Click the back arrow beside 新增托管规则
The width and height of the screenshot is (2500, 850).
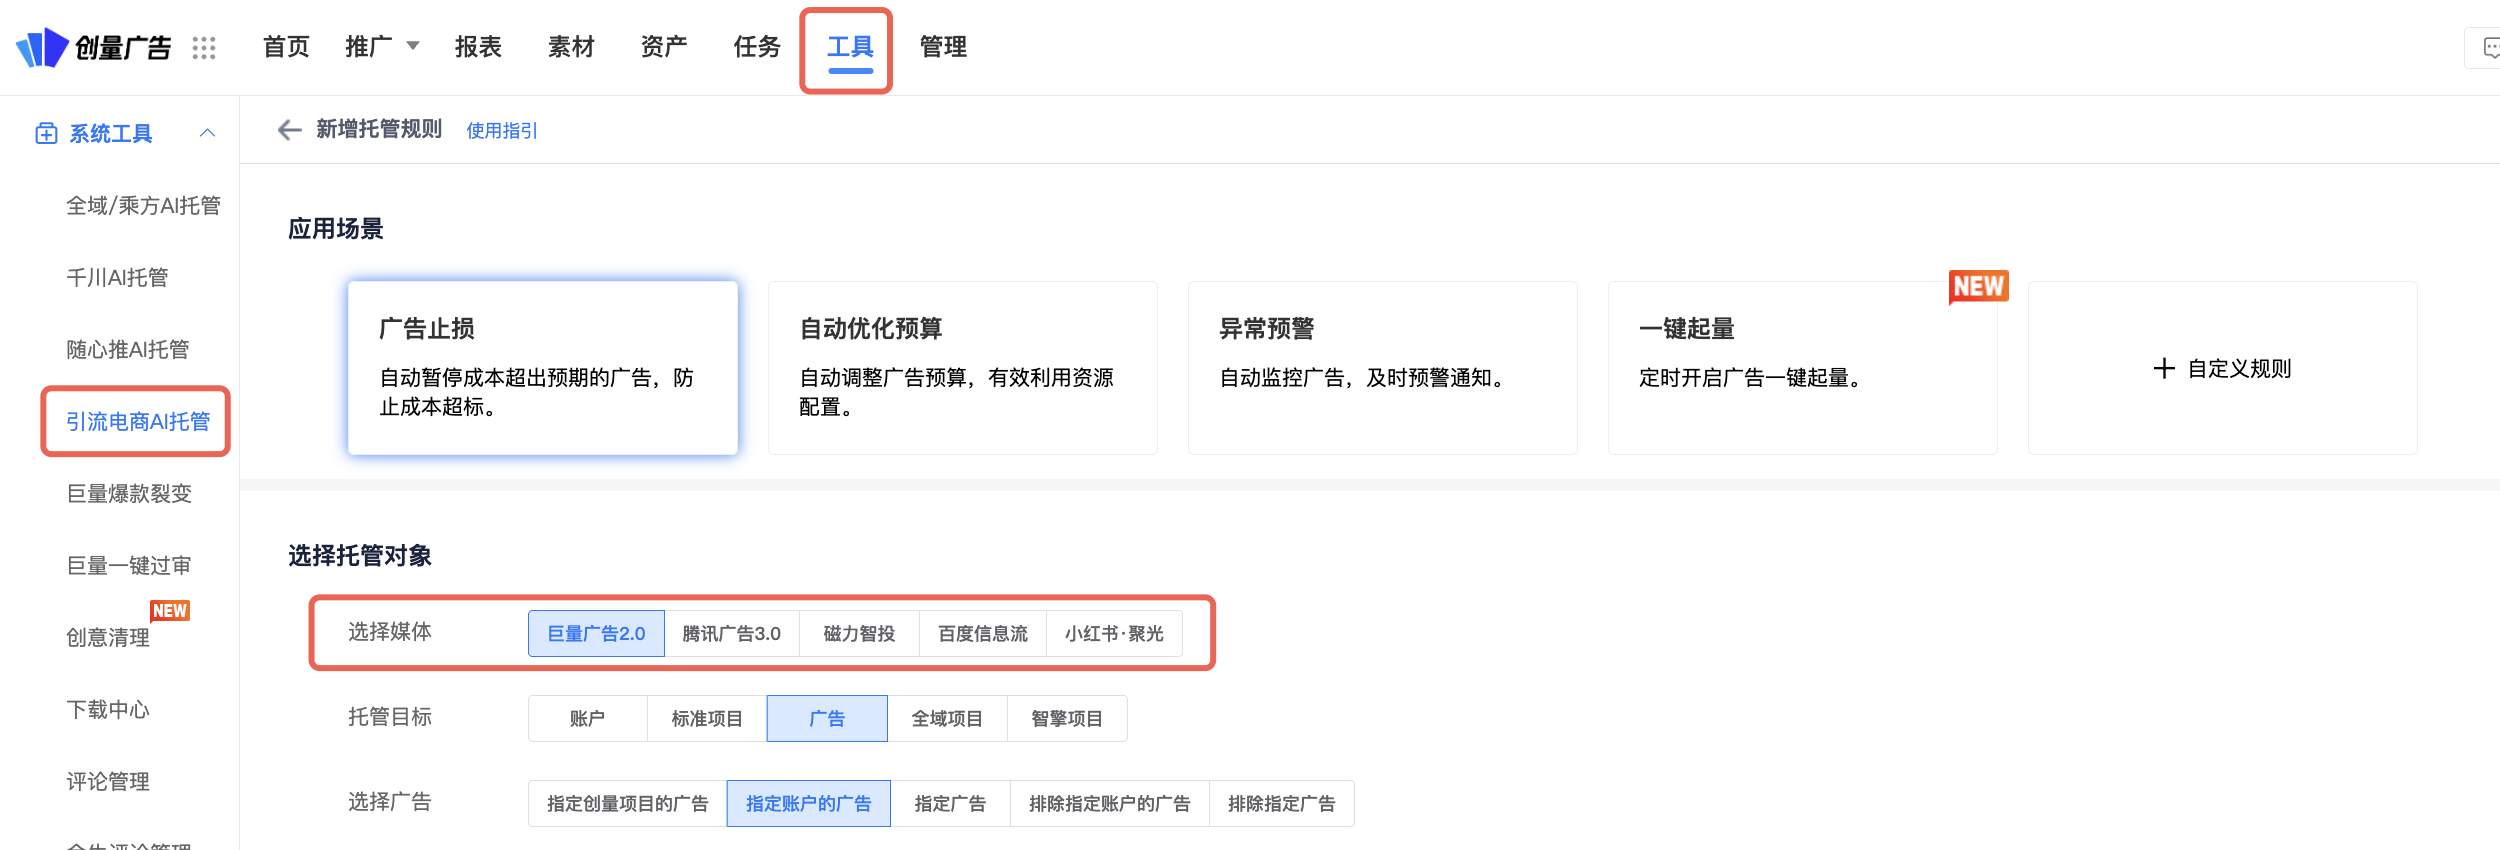[x=289, y=130]
